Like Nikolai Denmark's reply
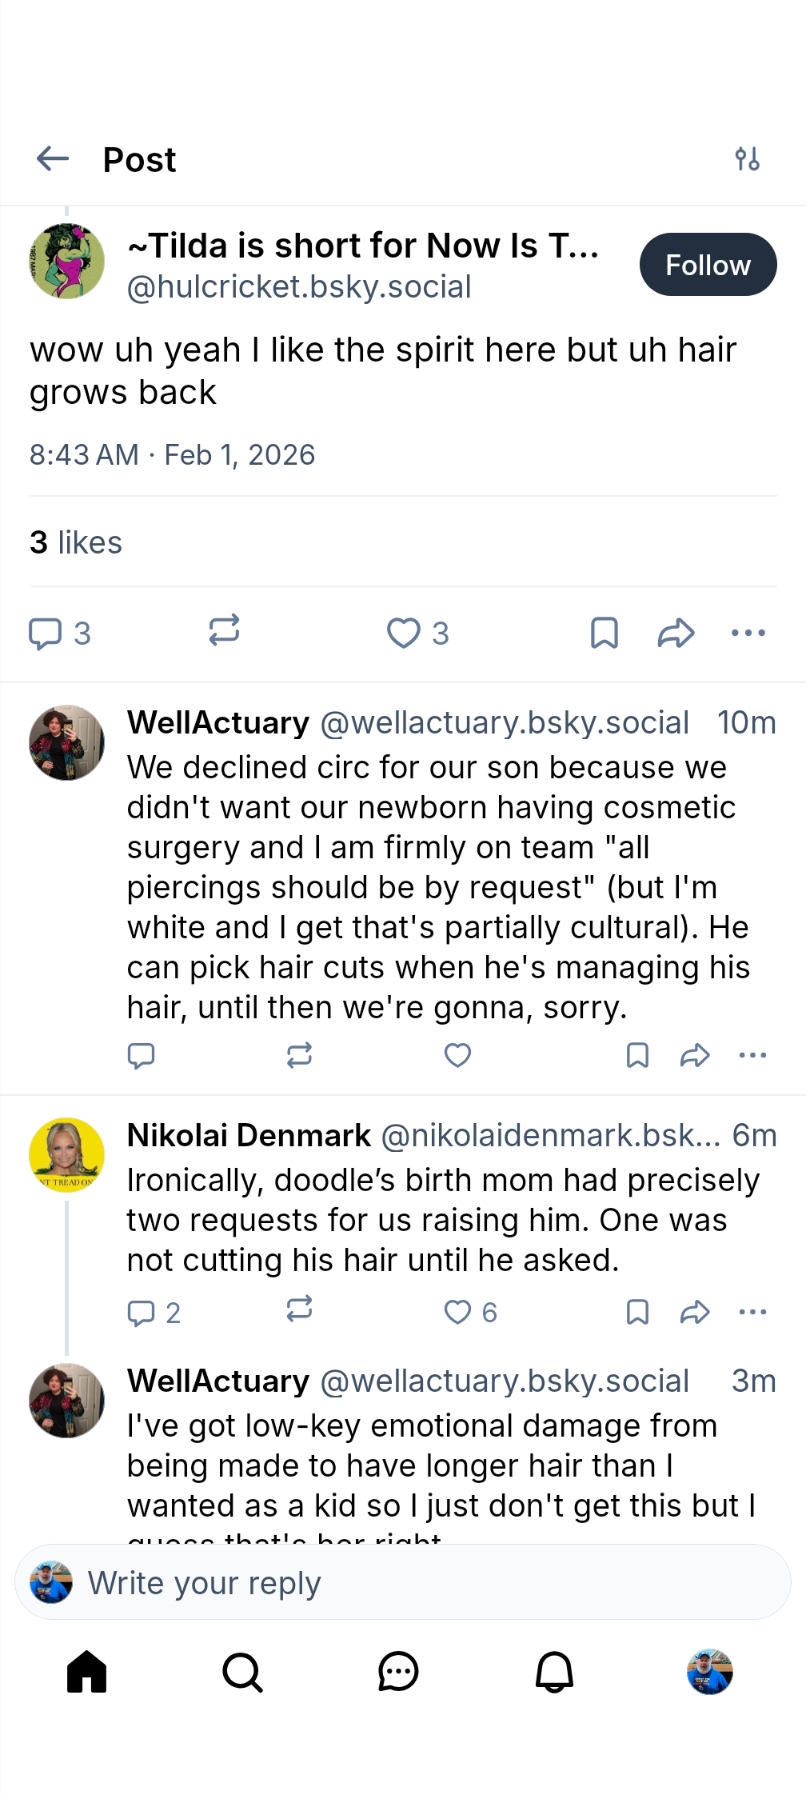806x1795 pixels. pos(458,1312)
